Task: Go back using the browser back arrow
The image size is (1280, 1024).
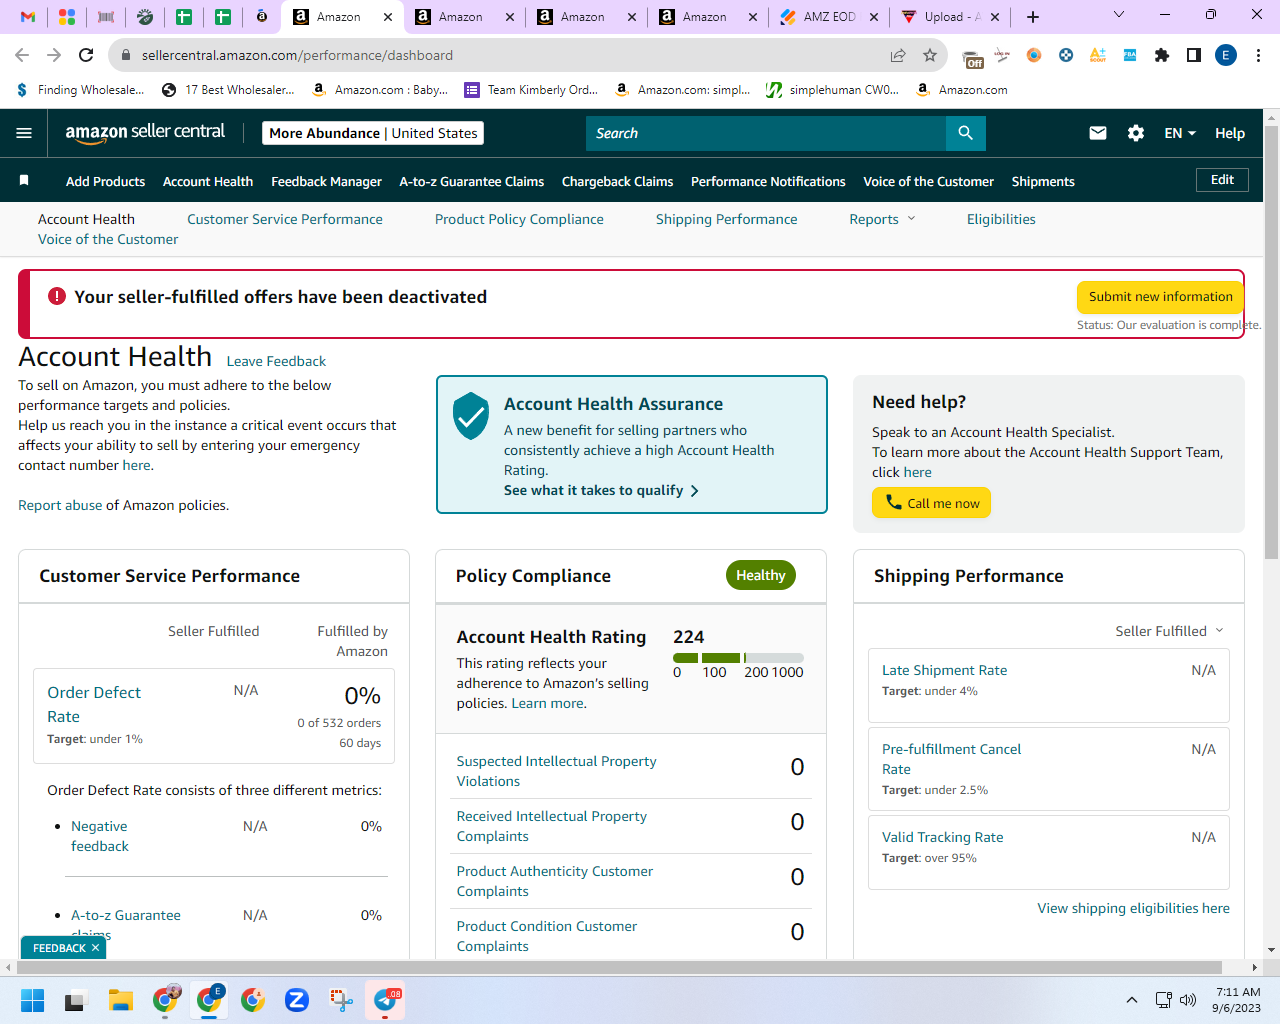Action: 22,55
